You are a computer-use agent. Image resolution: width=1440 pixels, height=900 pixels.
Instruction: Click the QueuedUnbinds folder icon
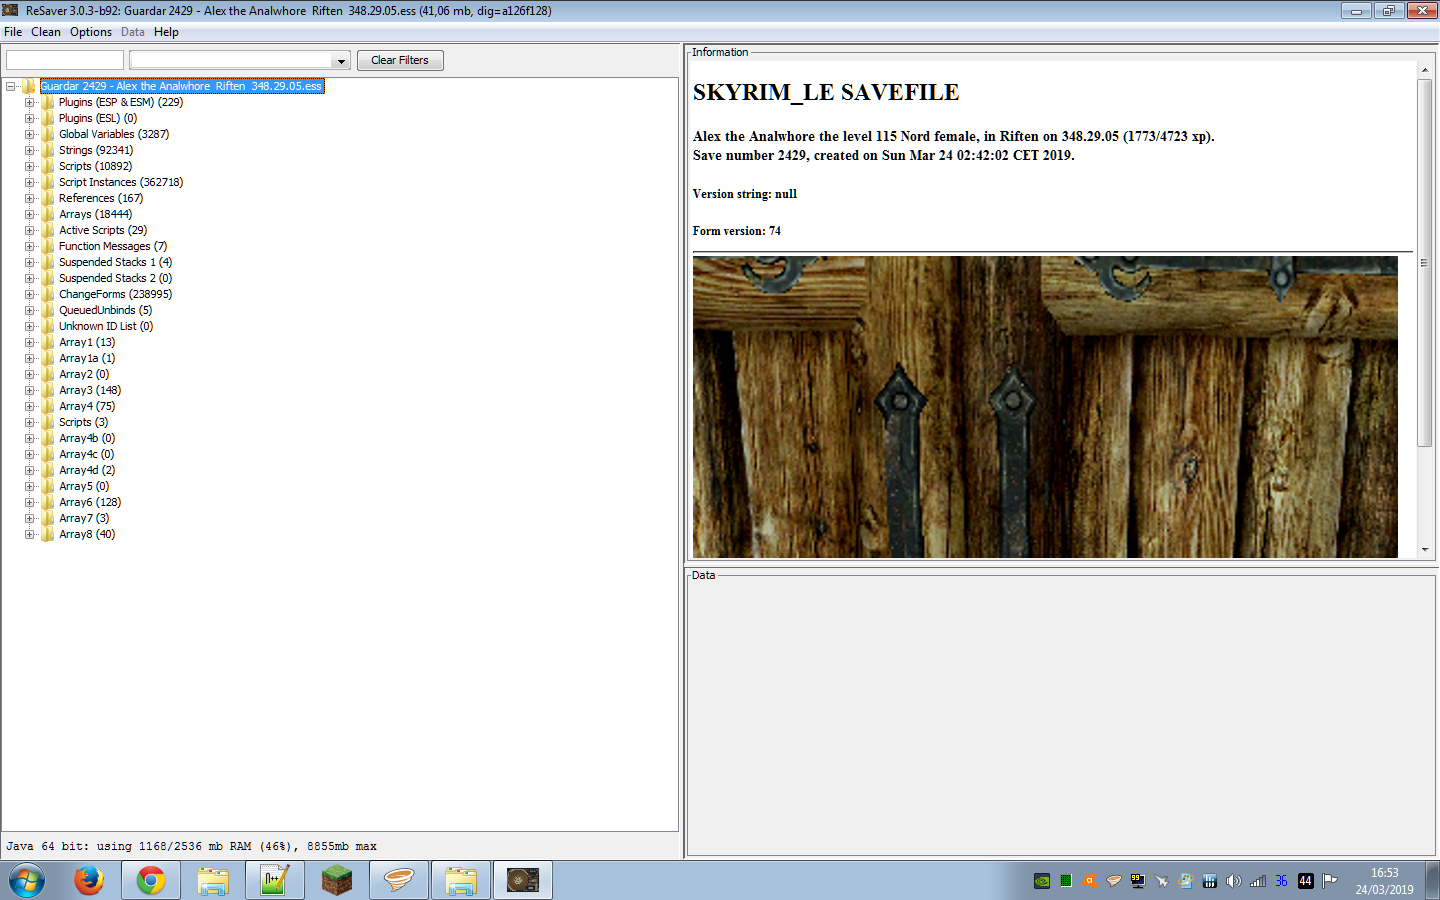[x=48, y=310]
